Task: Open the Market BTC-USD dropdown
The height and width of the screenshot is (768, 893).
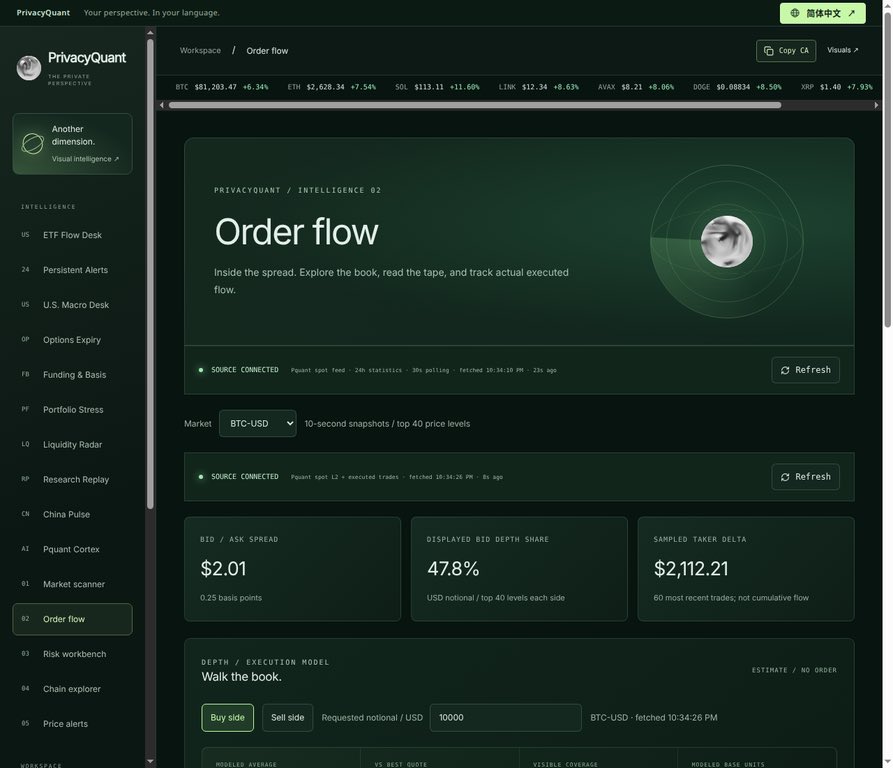Action: (257, 424)
